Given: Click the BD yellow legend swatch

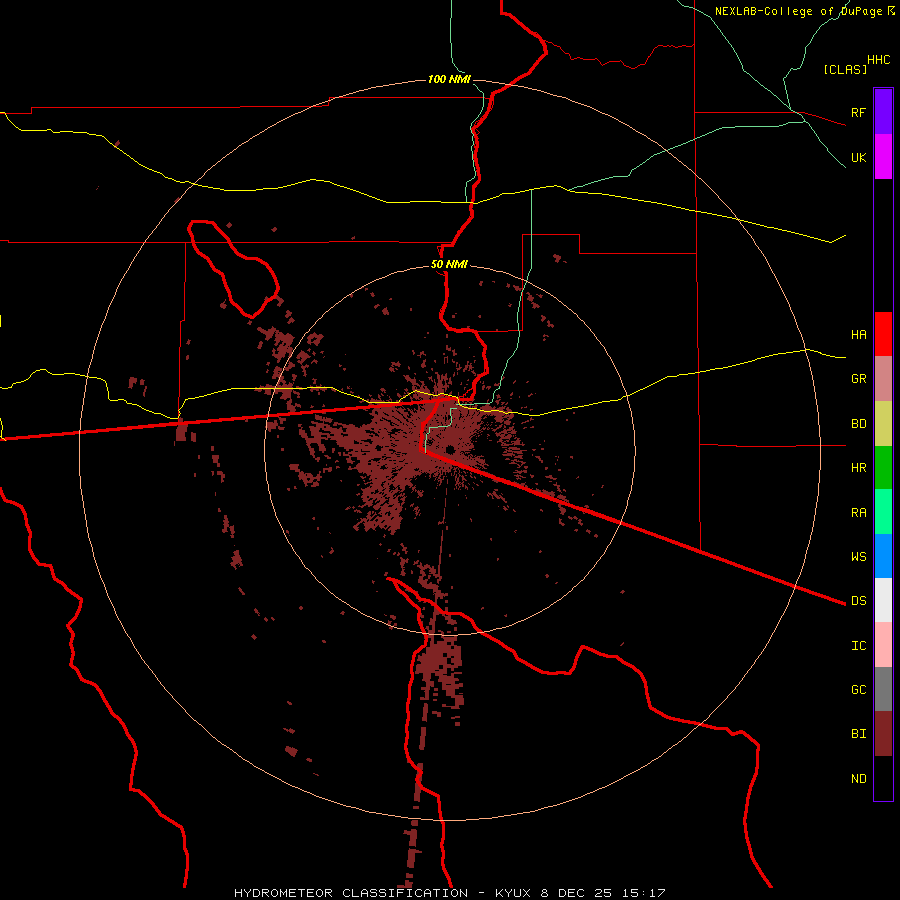Looking at the screenshot, I should coord(883,424).
